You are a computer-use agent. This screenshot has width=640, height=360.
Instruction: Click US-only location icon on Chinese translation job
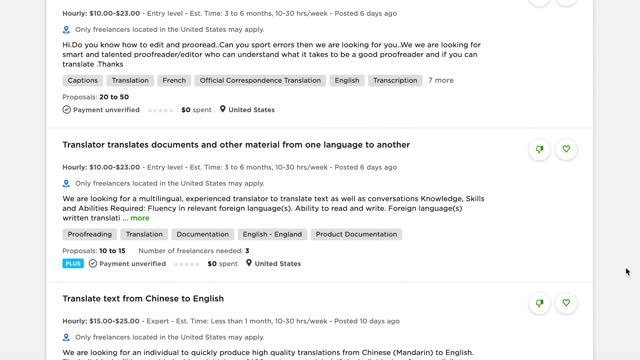pos(66,338)
